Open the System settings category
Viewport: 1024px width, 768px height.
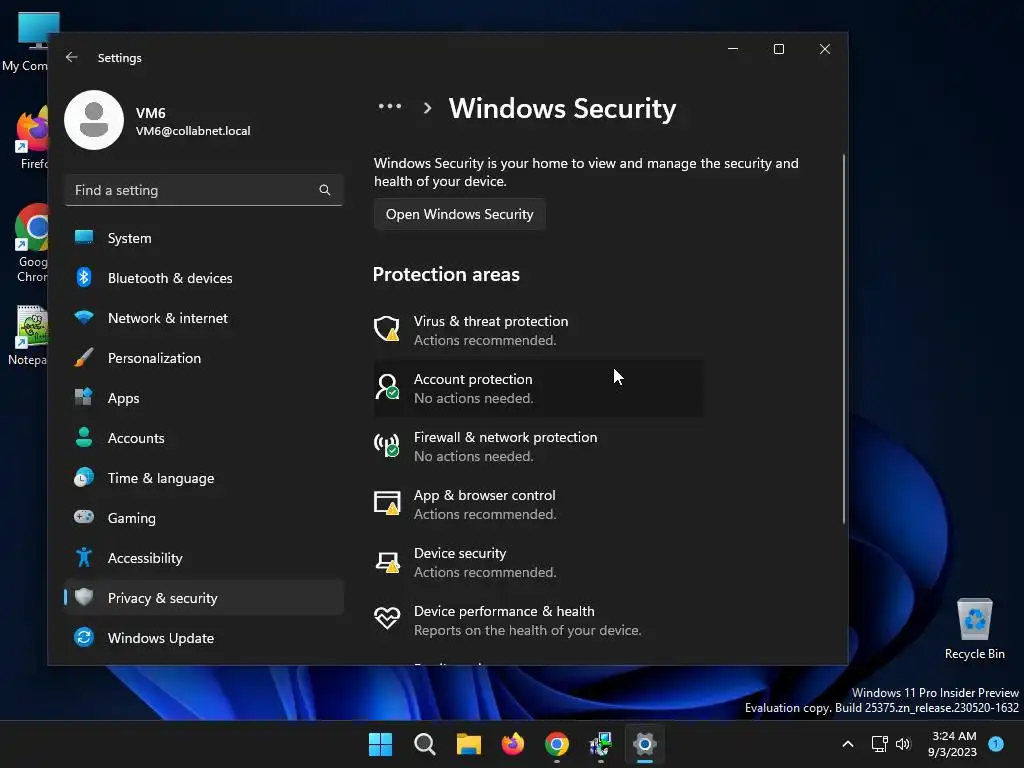(204, 238)
